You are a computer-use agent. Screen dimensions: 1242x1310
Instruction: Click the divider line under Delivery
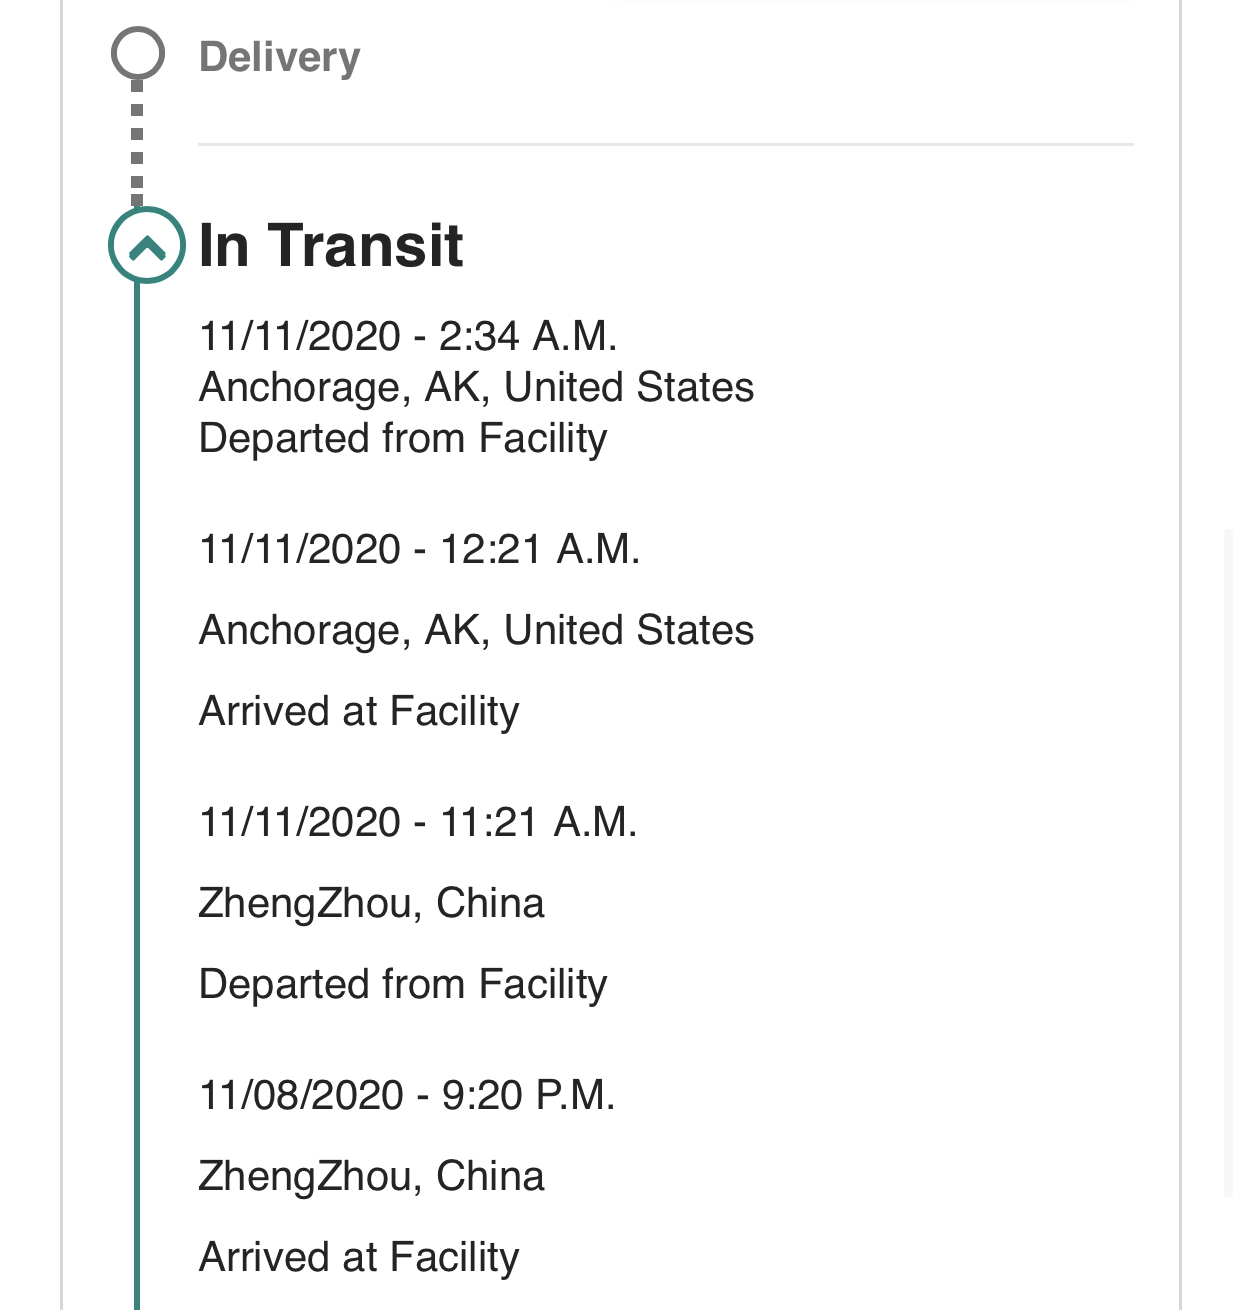(666, 145)
